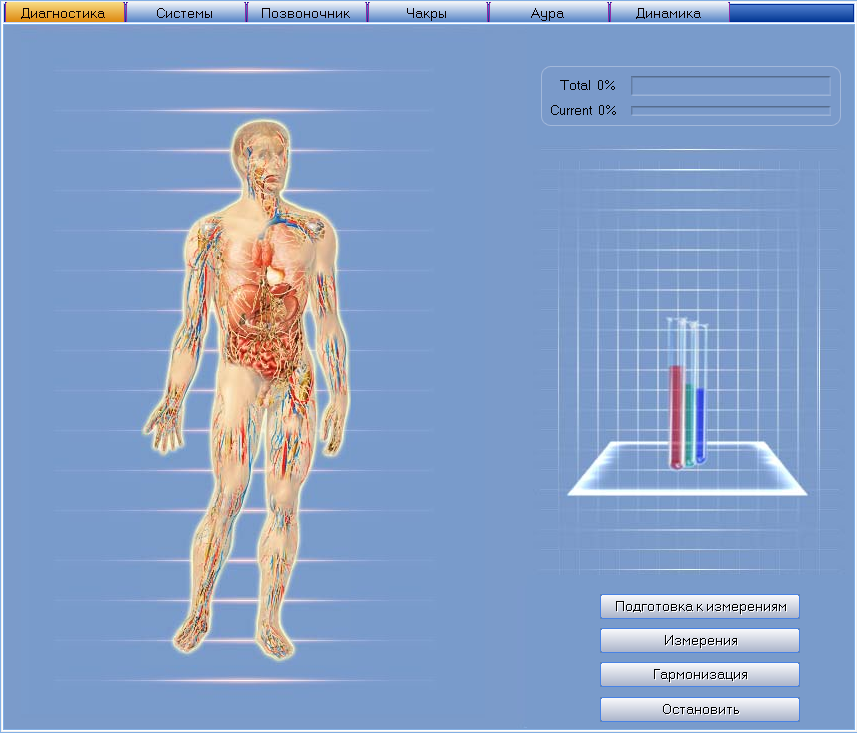Go to the Чакры tab

pyautogui.click(x=427, y=13)
